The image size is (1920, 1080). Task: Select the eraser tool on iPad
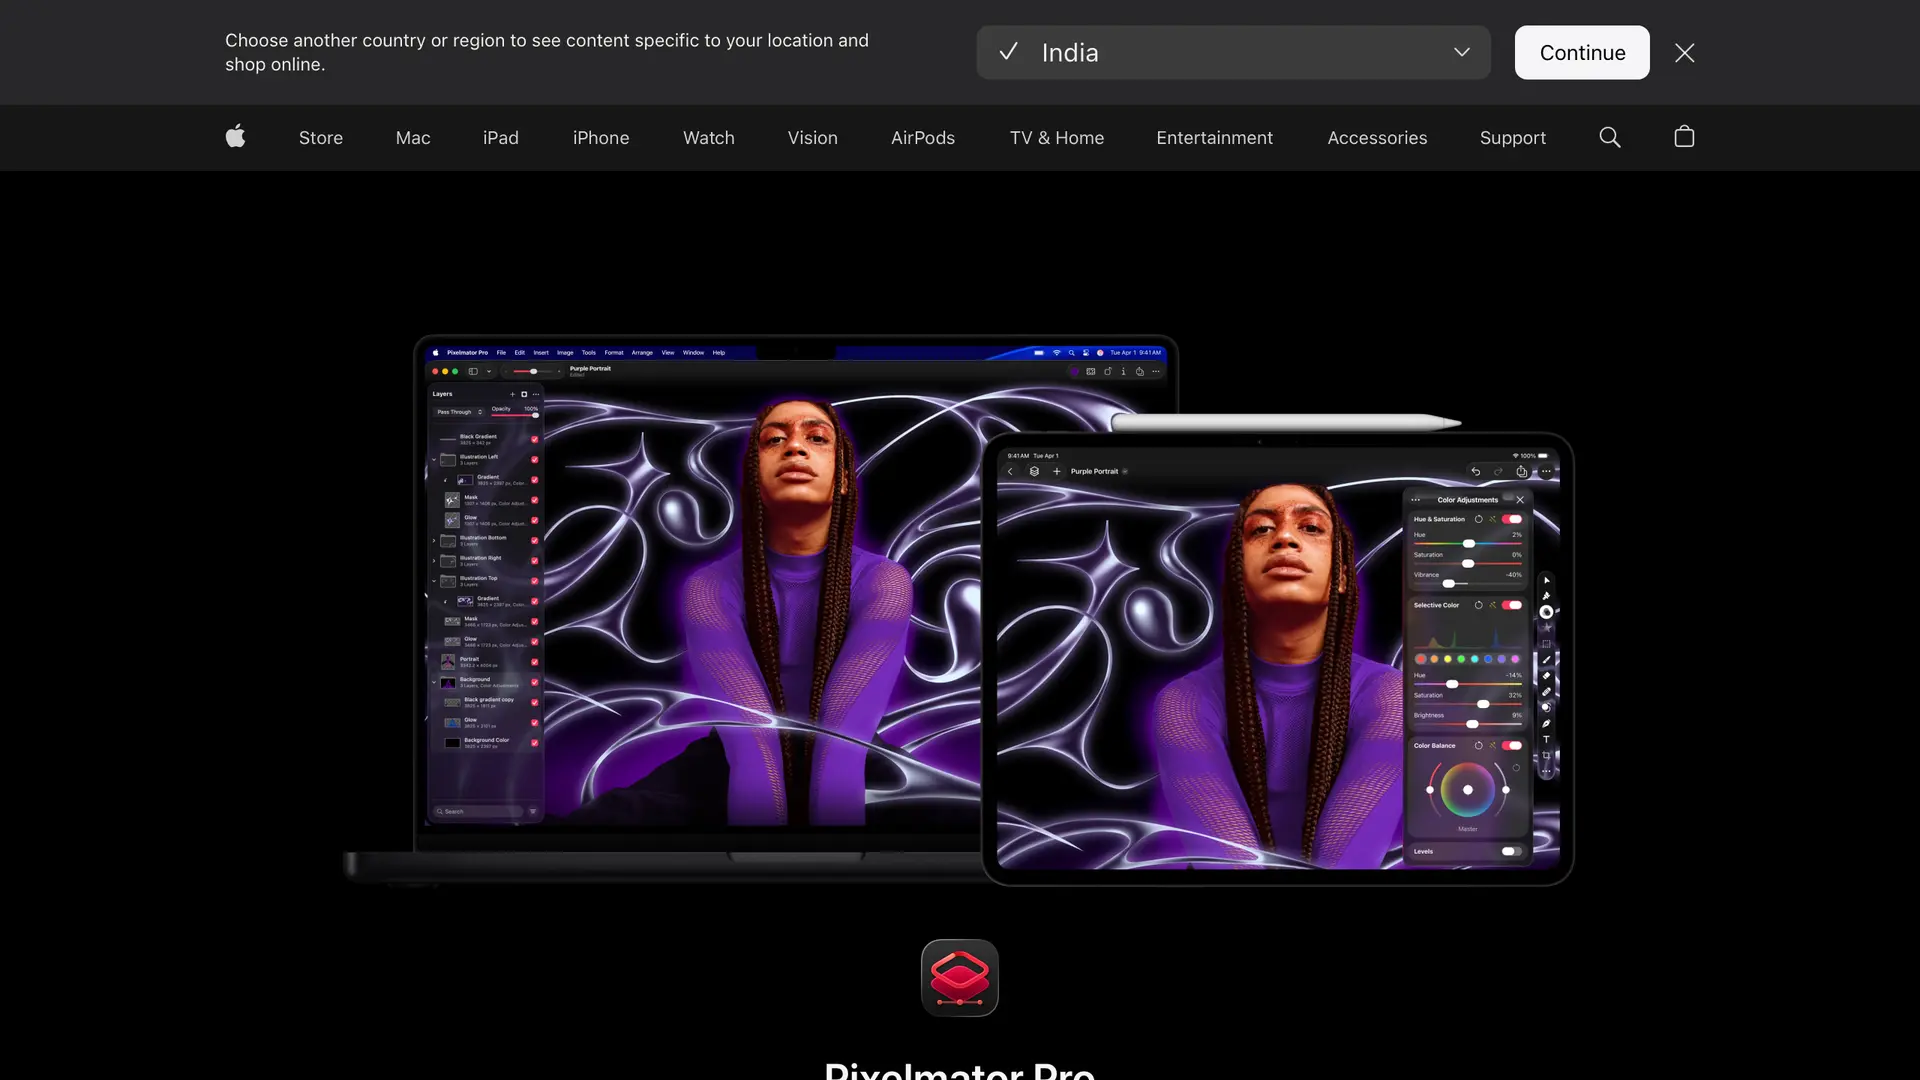click(x=1546, y=676)
